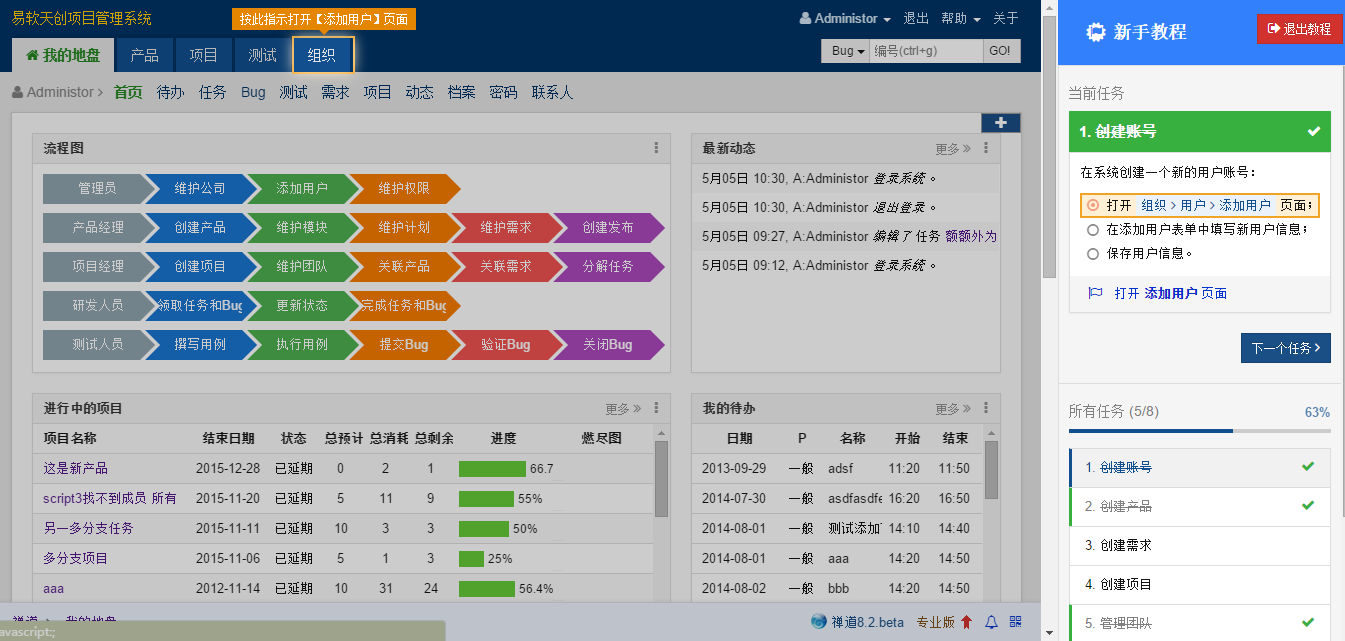Open the Administrator user dropdown
The image size is (1345, 641).
[845, 18]
